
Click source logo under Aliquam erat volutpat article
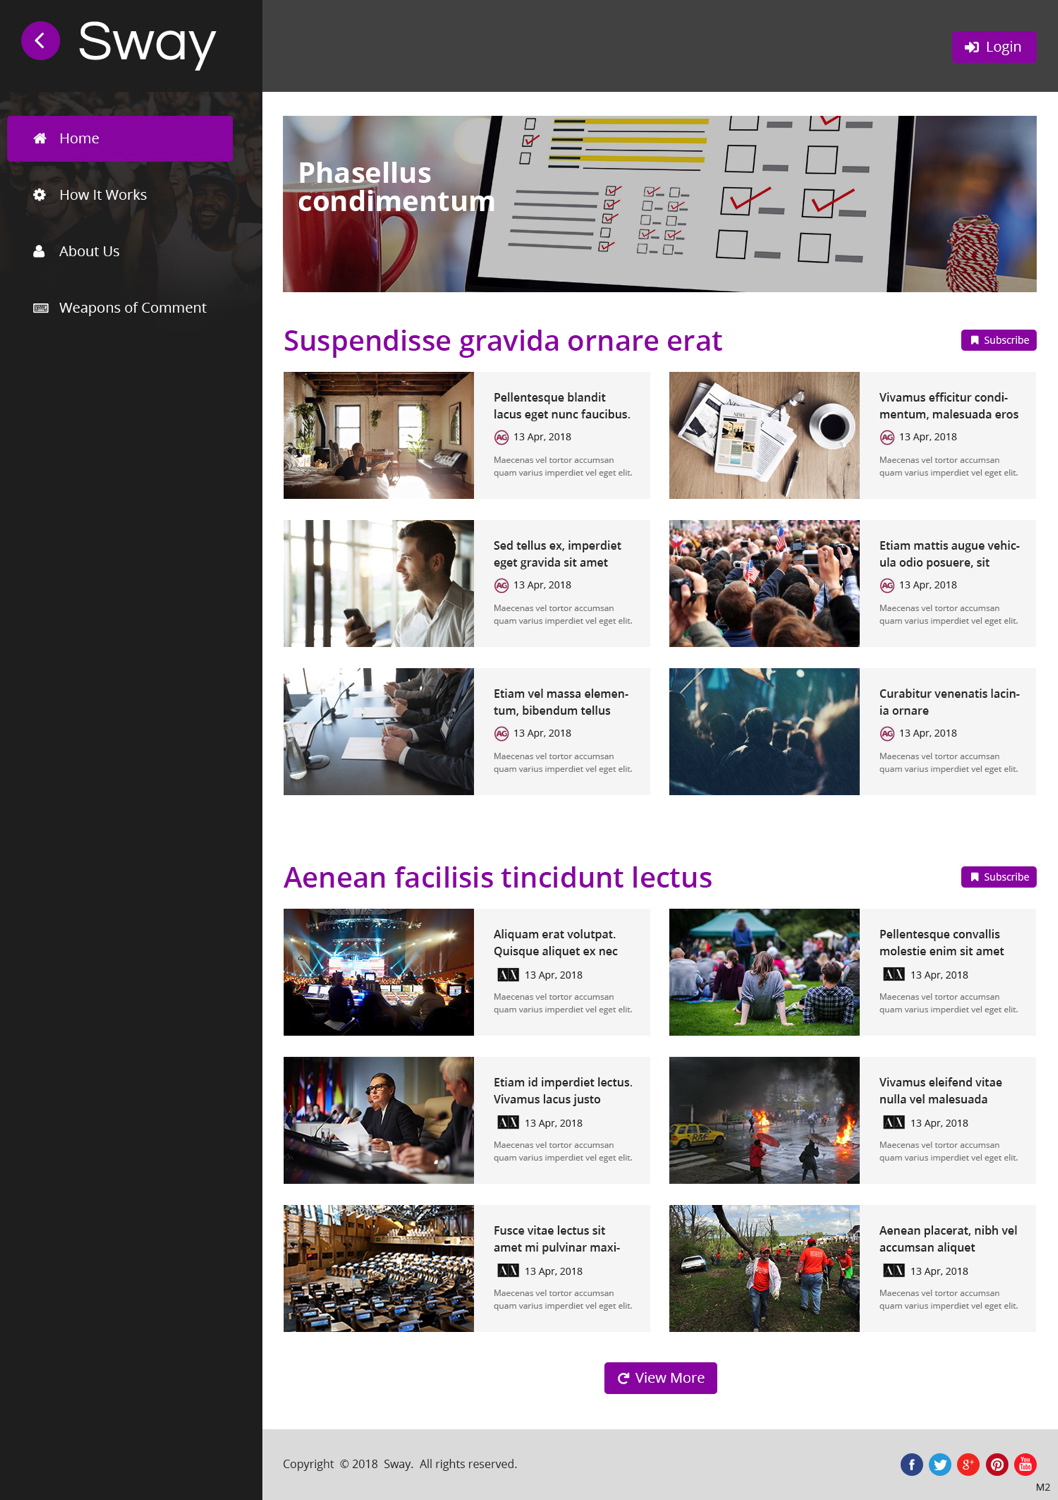coord(508,975)
